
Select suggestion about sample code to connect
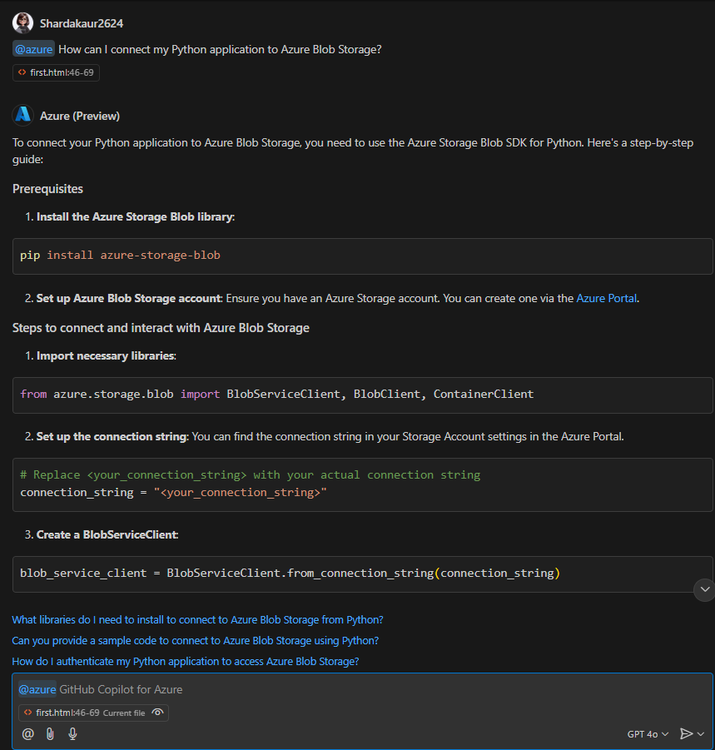(195, 641)
